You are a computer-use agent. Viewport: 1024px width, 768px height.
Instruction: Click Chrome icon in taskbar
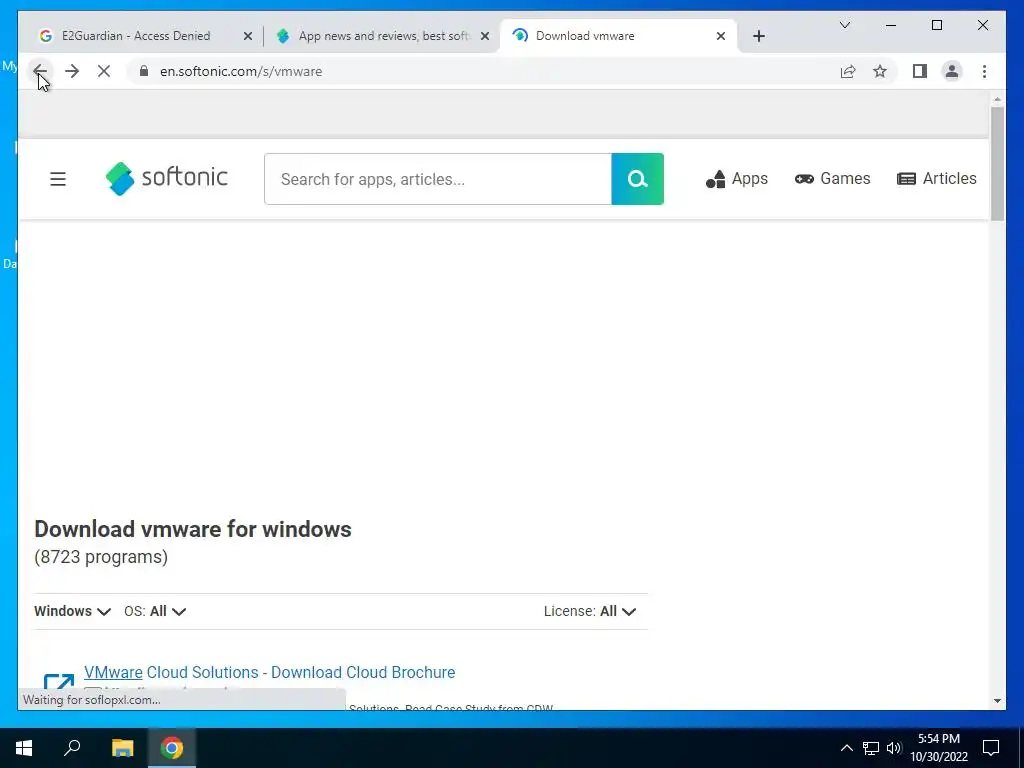(x=172, y=748)
